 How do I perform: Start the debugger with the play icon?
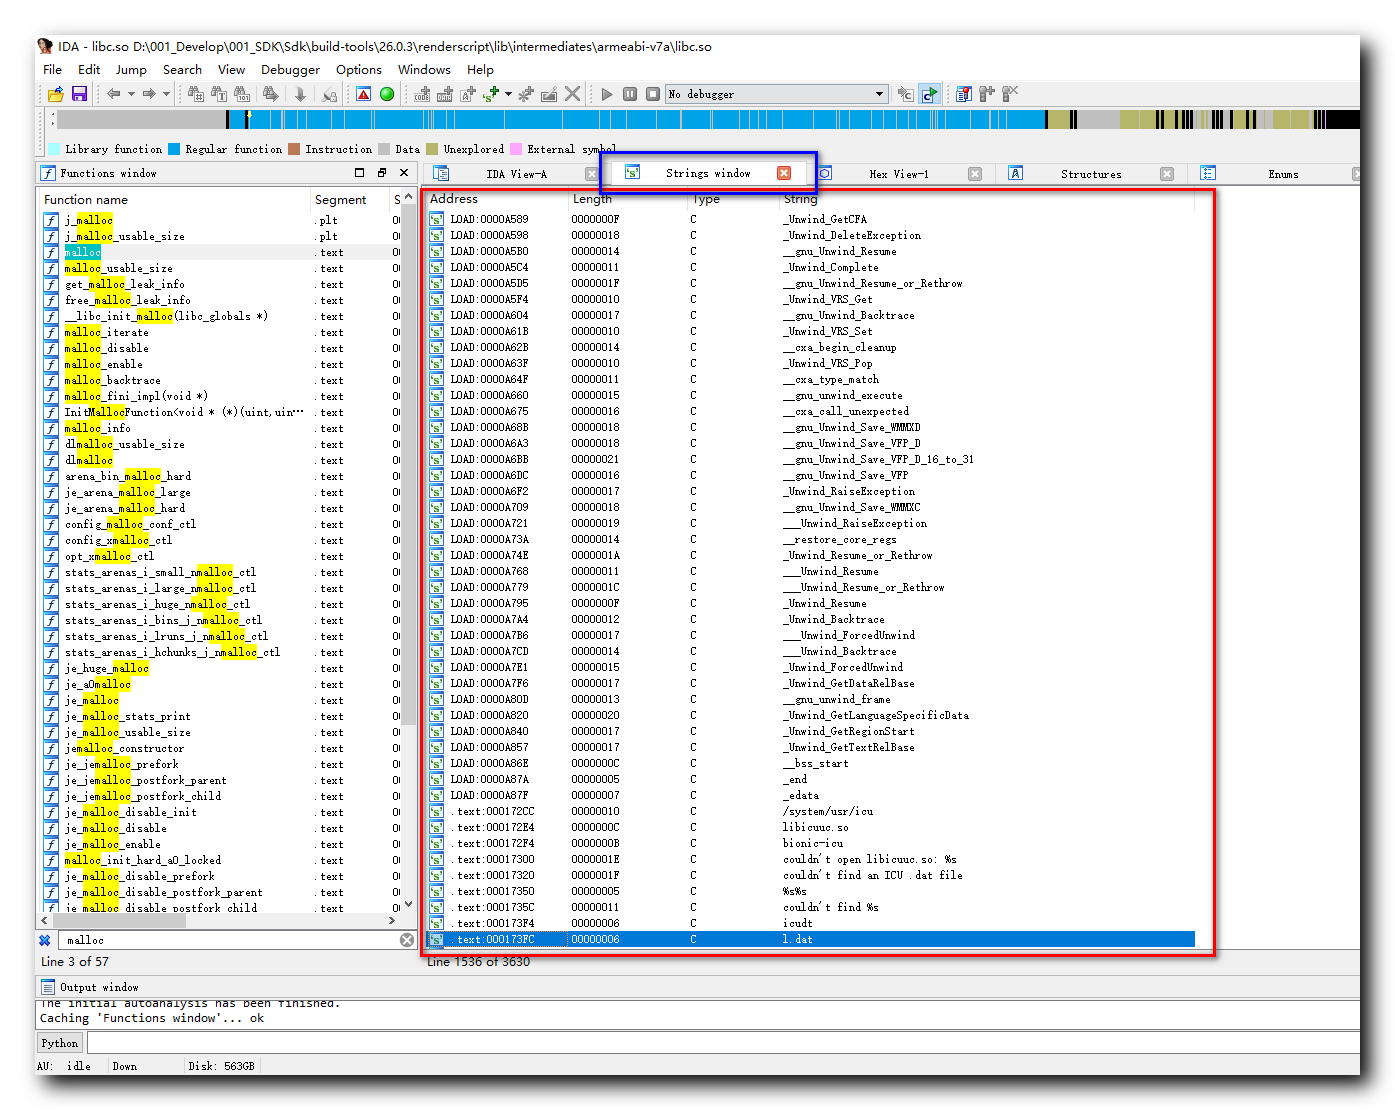[606, 93]
